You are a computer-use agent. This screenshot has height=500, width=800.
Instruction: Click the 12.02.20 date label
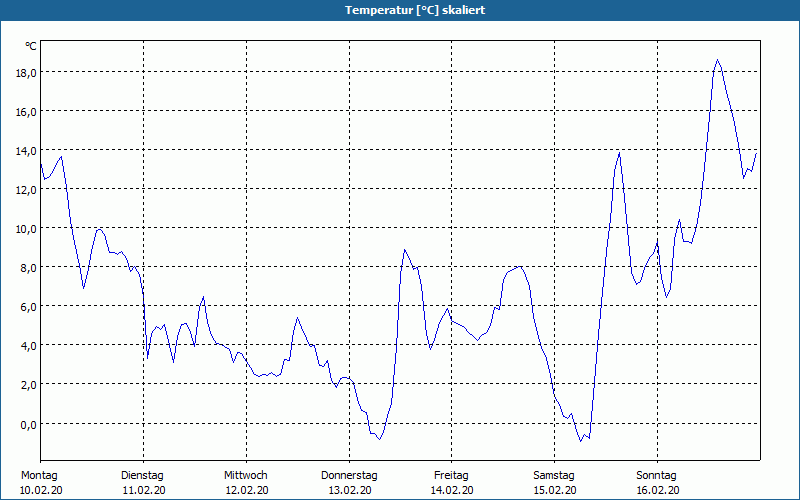247,491
